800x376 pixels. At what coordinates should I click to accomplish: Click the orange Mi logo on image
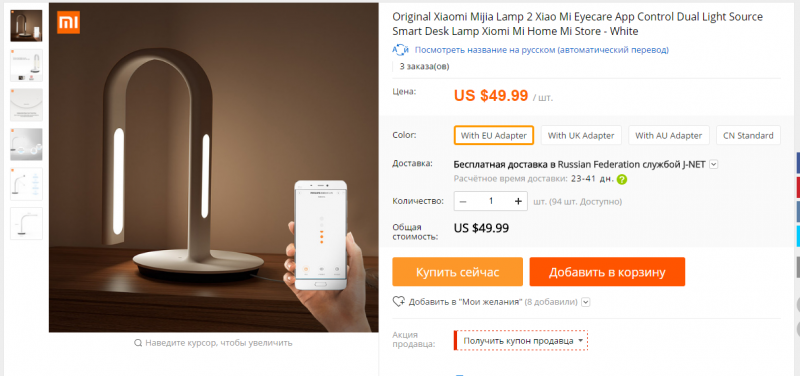coord(68,22)
